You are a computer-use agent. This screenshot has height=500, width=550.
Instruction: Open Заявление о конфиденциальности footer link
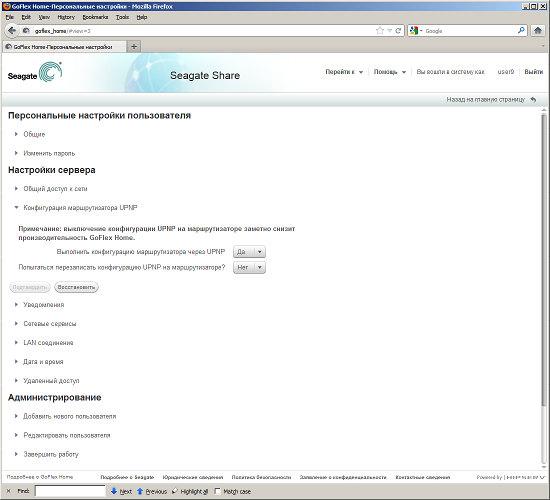(x=343, y=477)
